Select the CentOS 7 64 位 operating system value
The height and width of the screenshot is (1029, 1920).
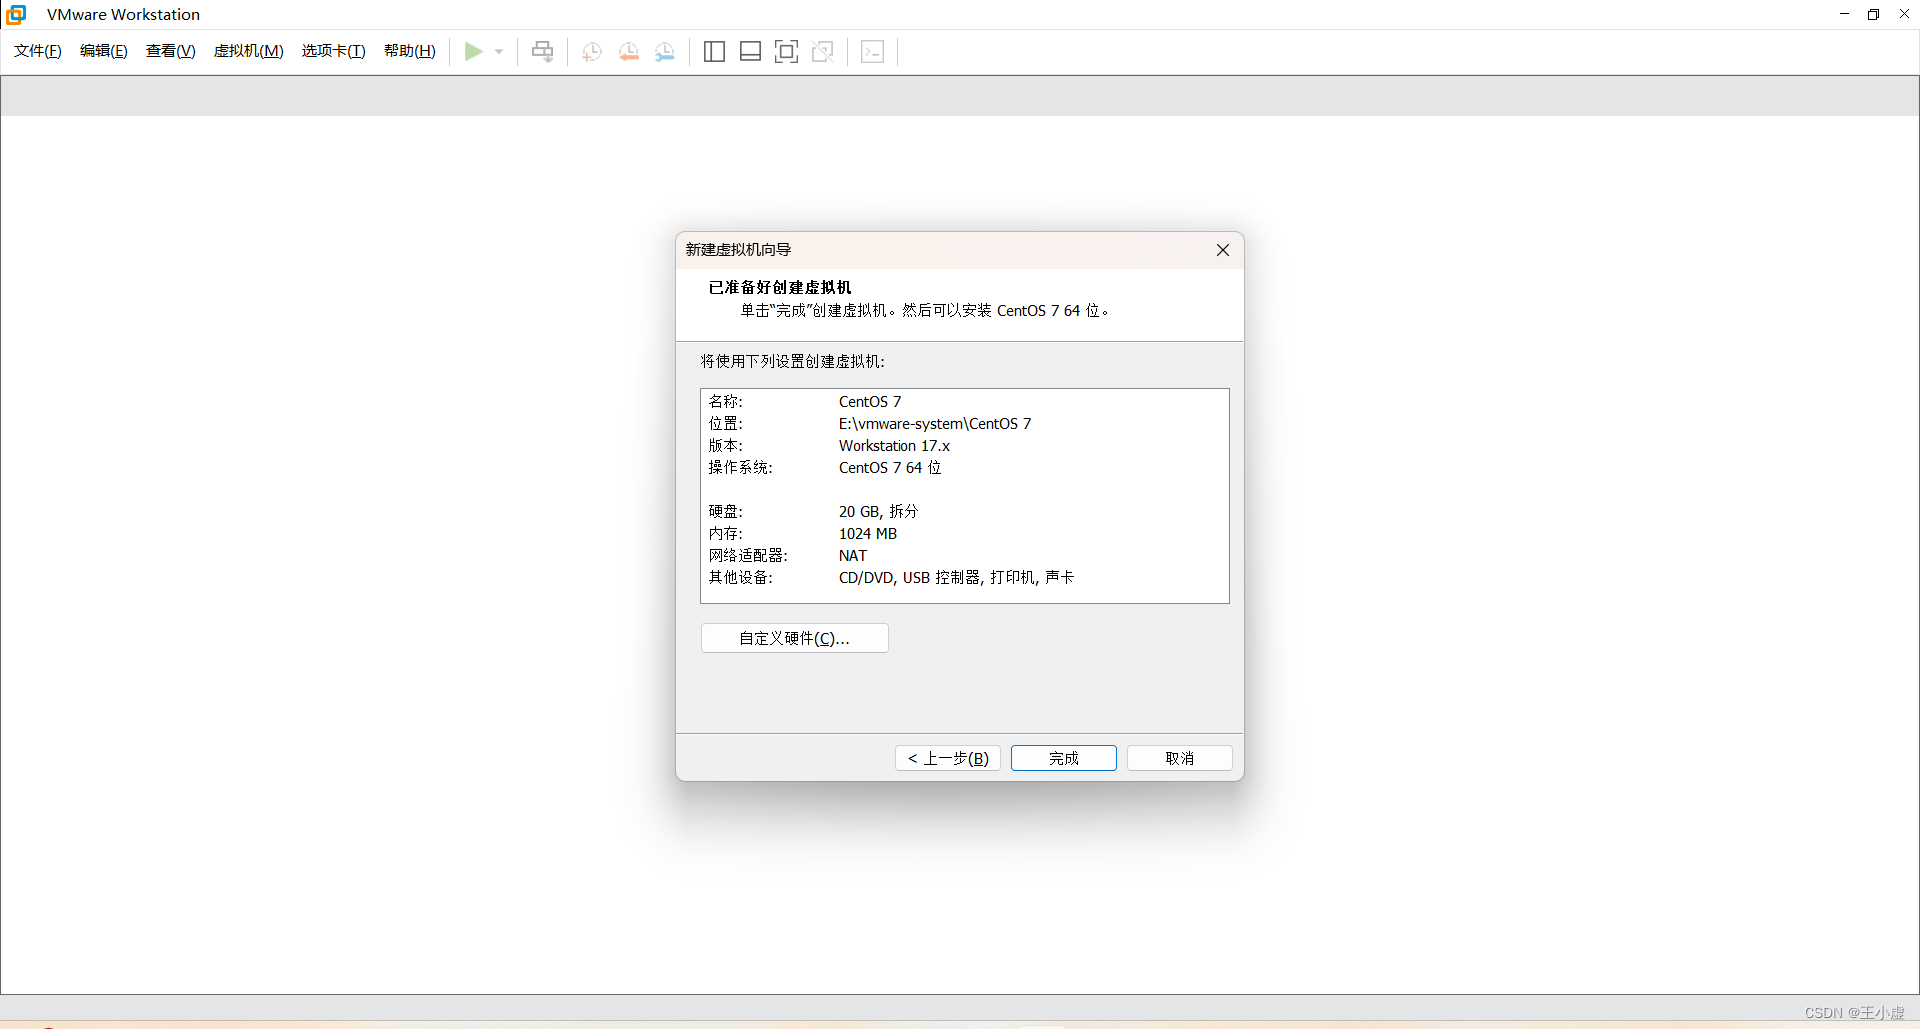(x=890, y=468)
